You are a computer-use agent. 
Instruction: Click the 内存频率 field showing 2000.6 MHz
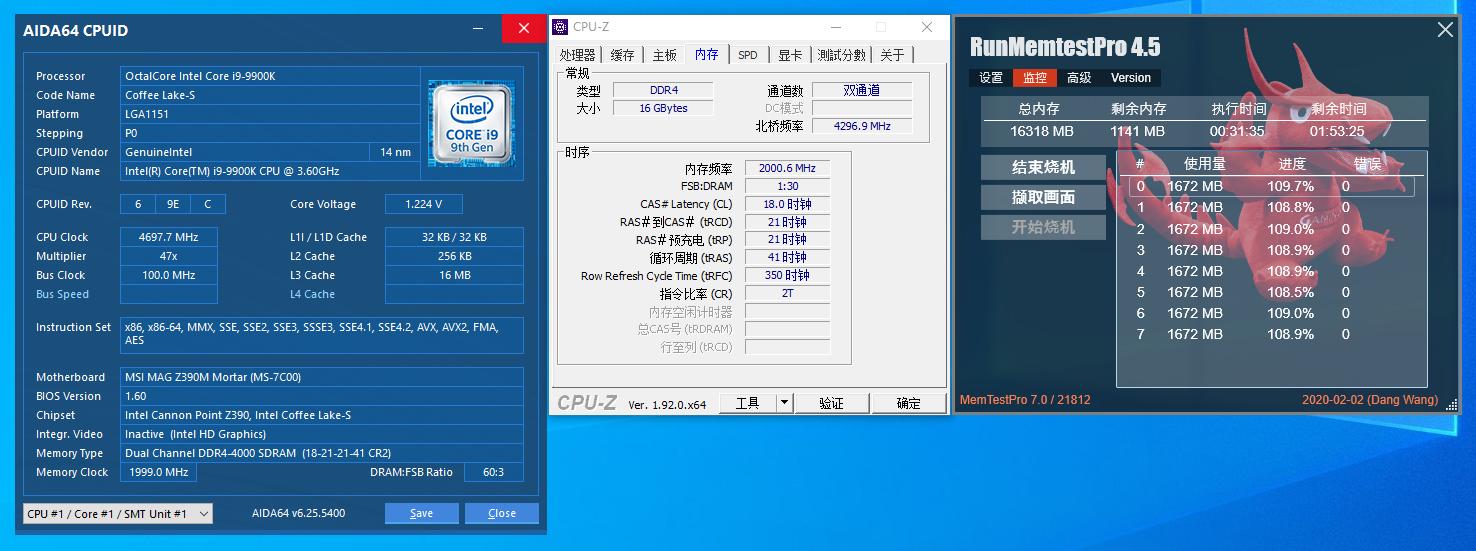(x=787, y=168)
